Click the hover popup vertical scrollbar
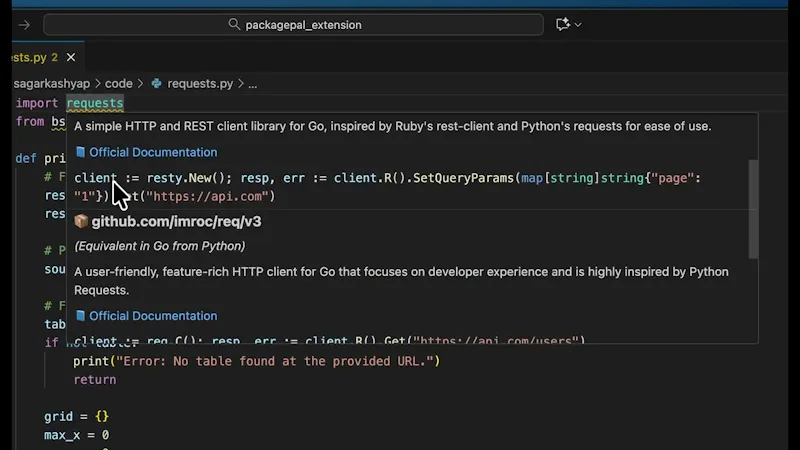This screenshot has width=800, height=450. coord(753,209)
